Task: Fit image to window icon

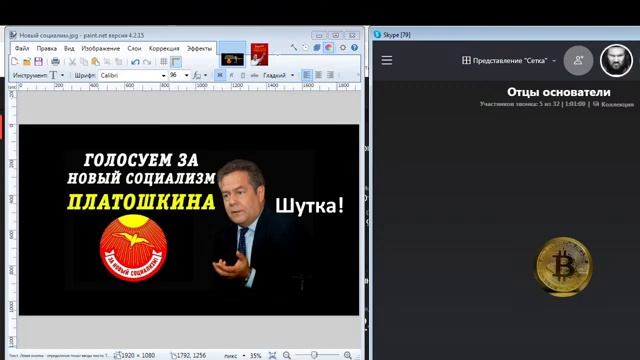Action: pyautogui.click(x=272, y=356)
